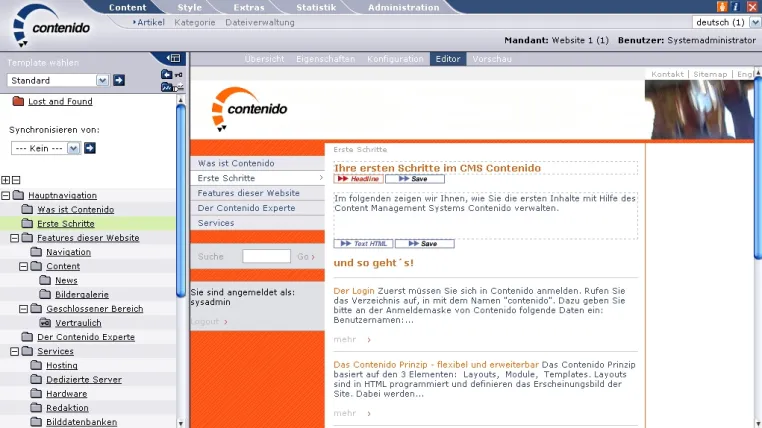Collapse the left navigation panel toggle icon
The width and height of the screenshot is (762, 428).
pyautogui.click(x=174, y=58)
